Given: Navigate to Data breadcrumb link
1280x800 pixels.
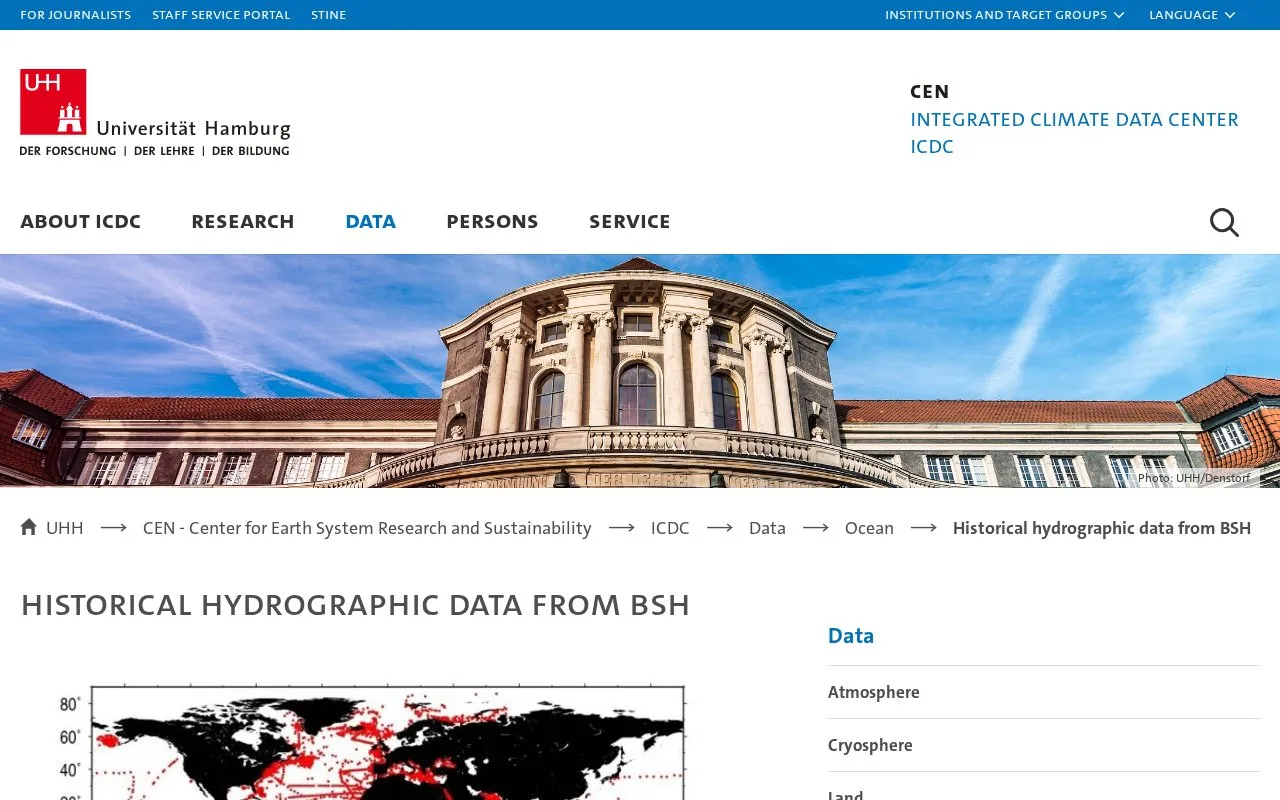Looking at the screenshot, I should coord(767,528).
